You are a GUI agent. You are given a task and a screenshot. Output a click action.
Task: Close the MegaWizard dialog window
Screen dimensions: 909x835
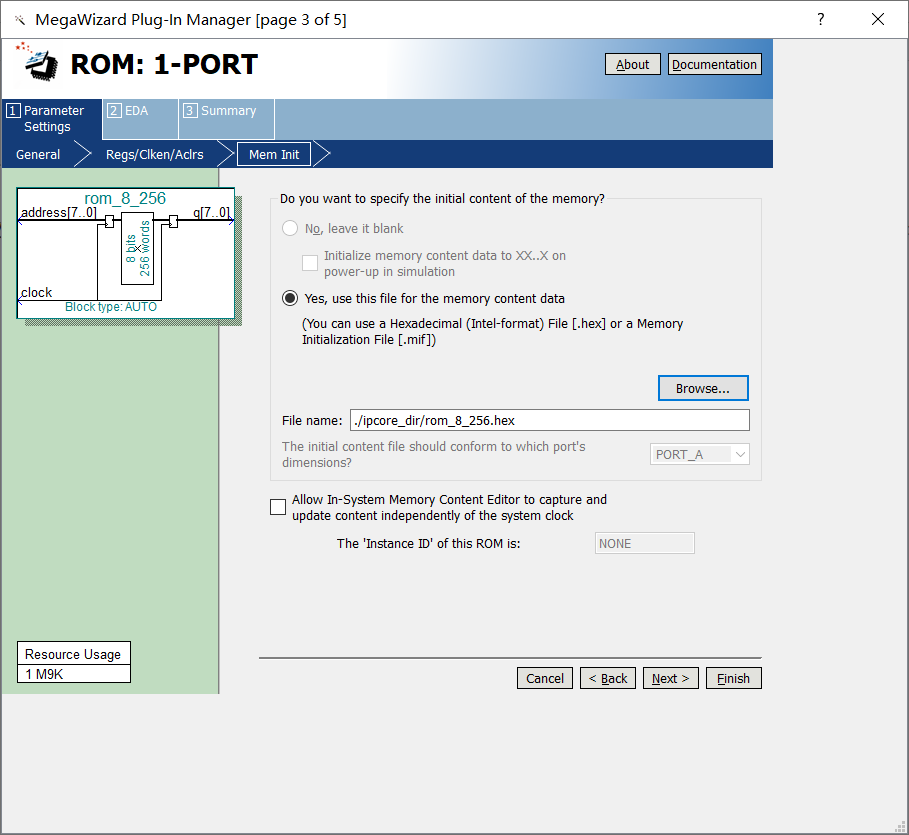pyautogui.click(x=878, y=19)
